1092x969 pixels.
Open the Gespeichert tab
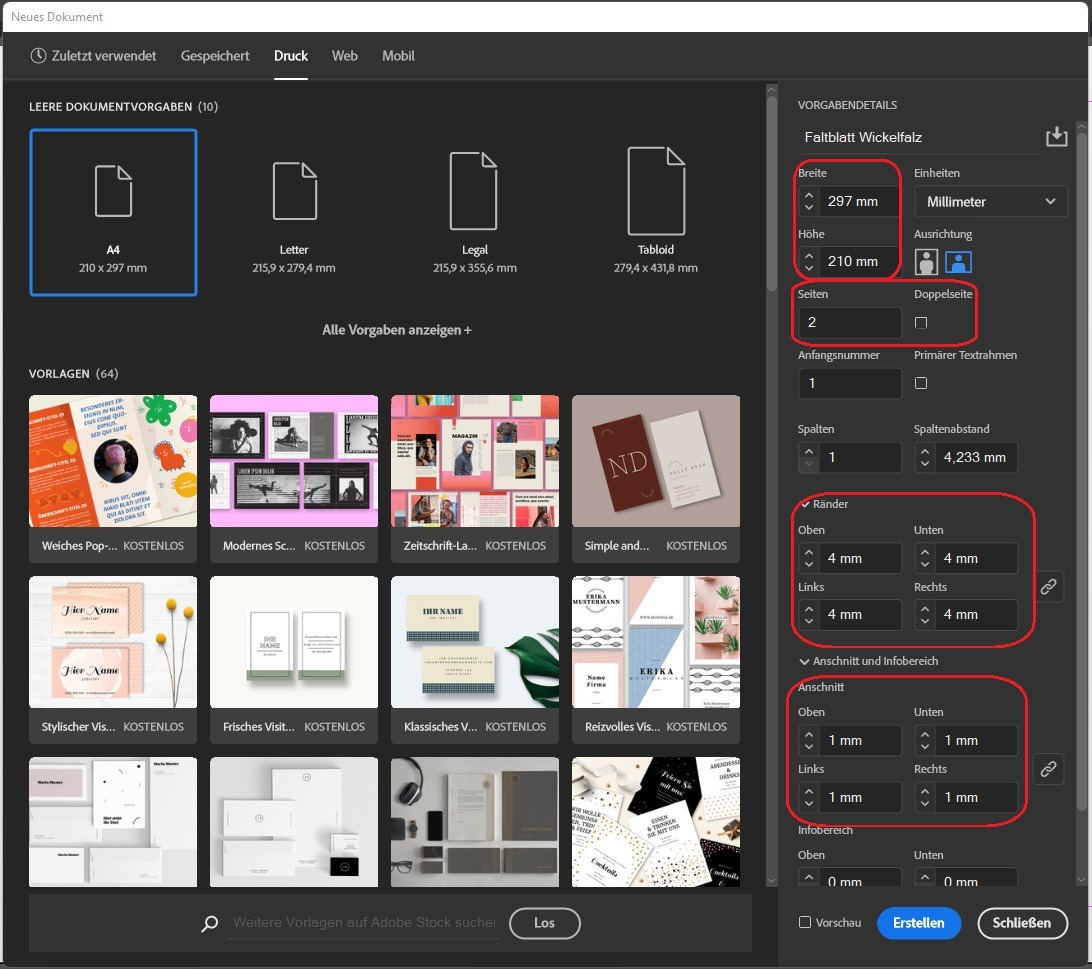pos(215,56)
